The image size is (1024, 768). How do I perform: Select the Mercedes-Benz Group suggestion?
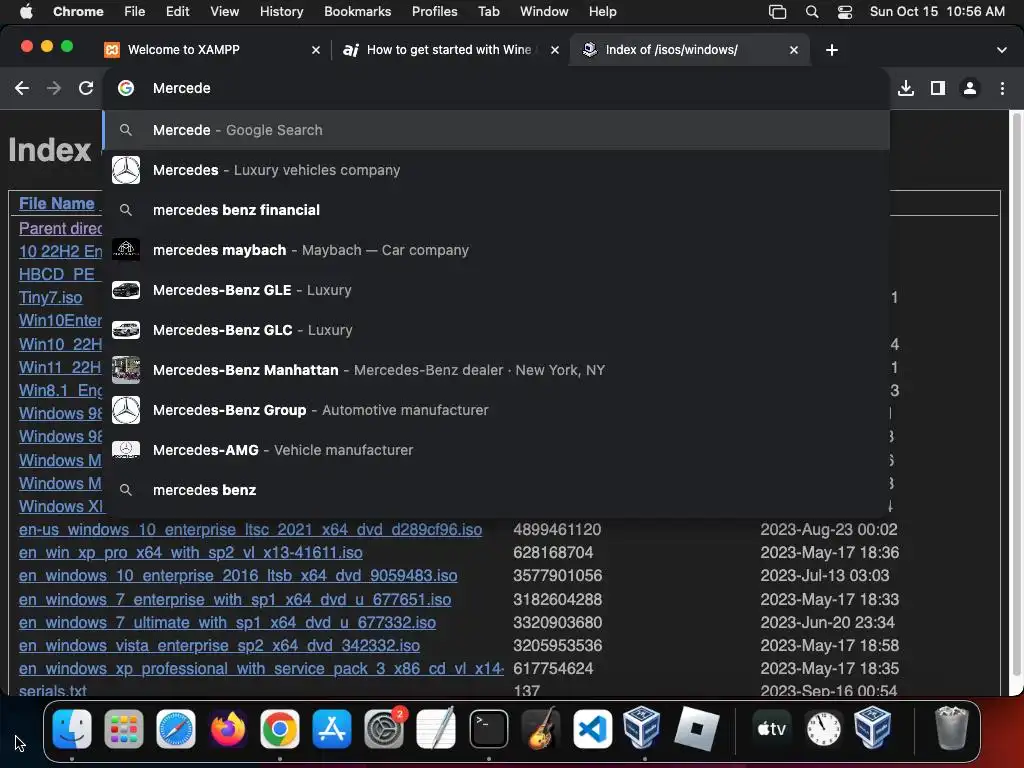496,410
